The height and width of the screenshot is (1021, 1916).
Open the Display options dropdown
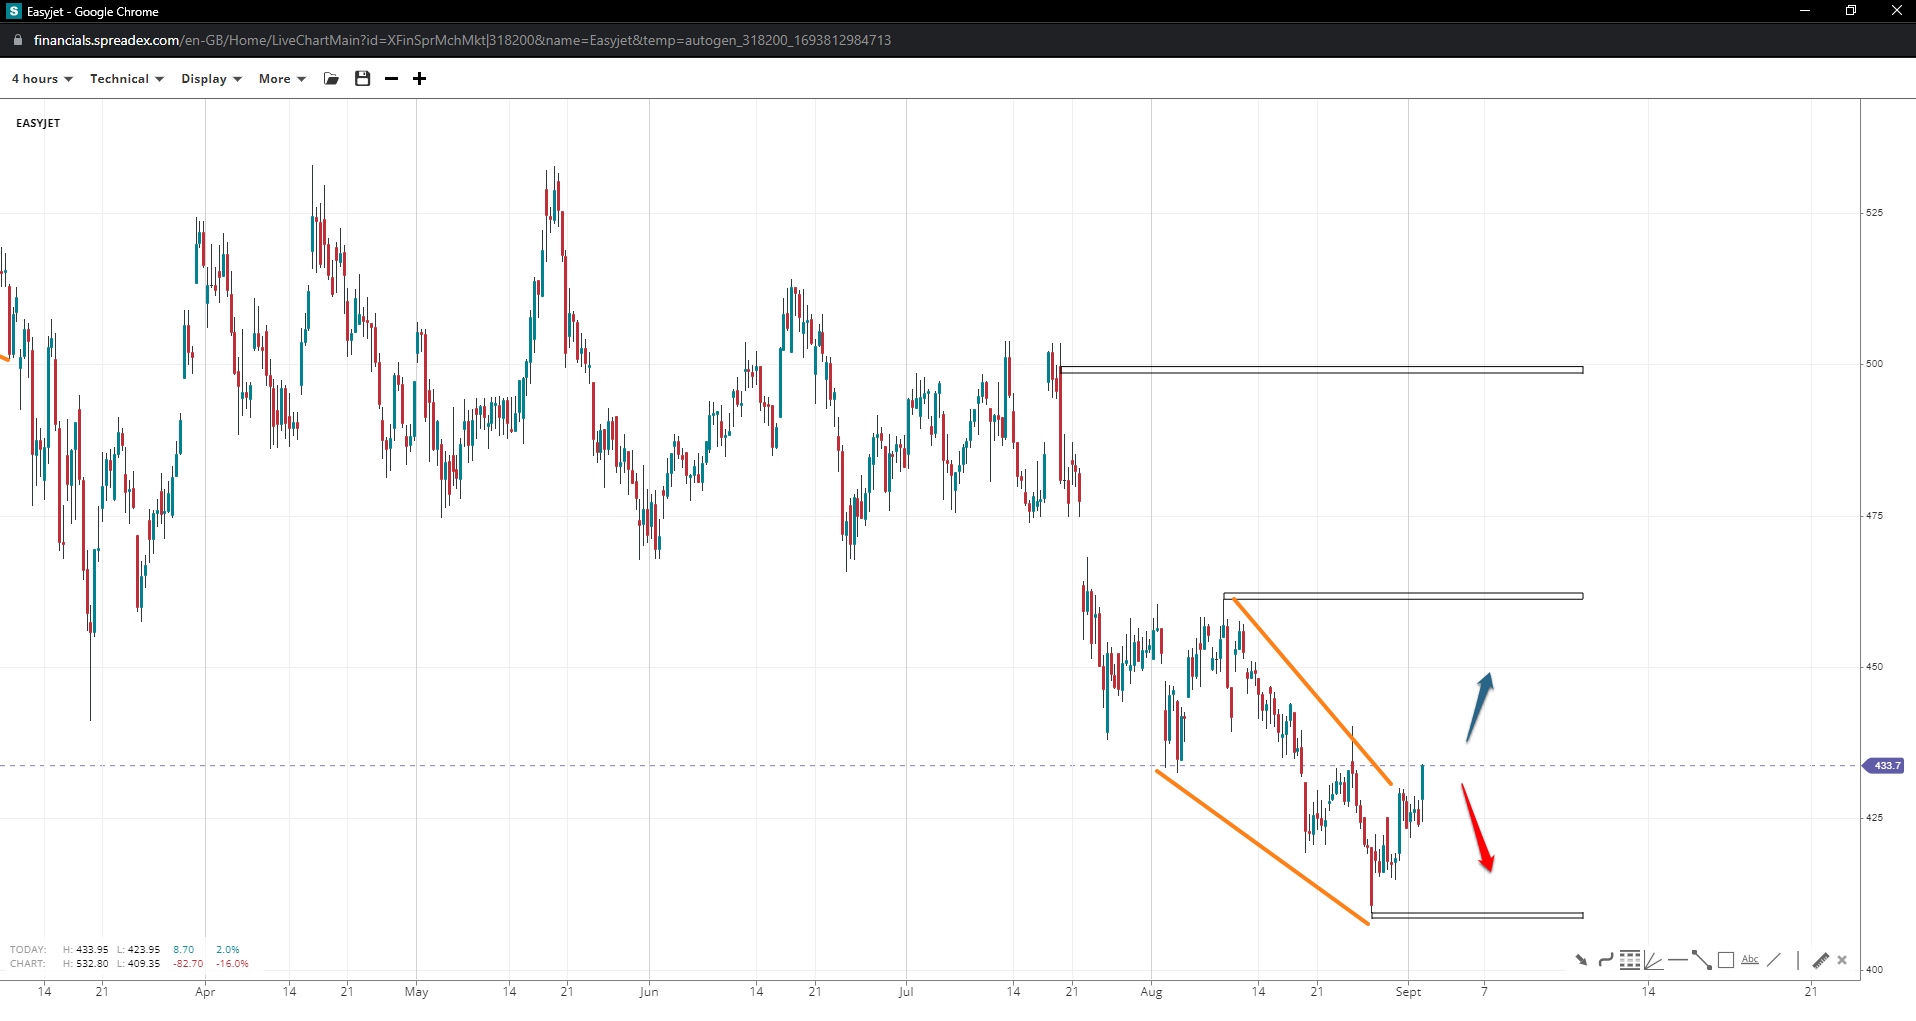pos(211,79)
